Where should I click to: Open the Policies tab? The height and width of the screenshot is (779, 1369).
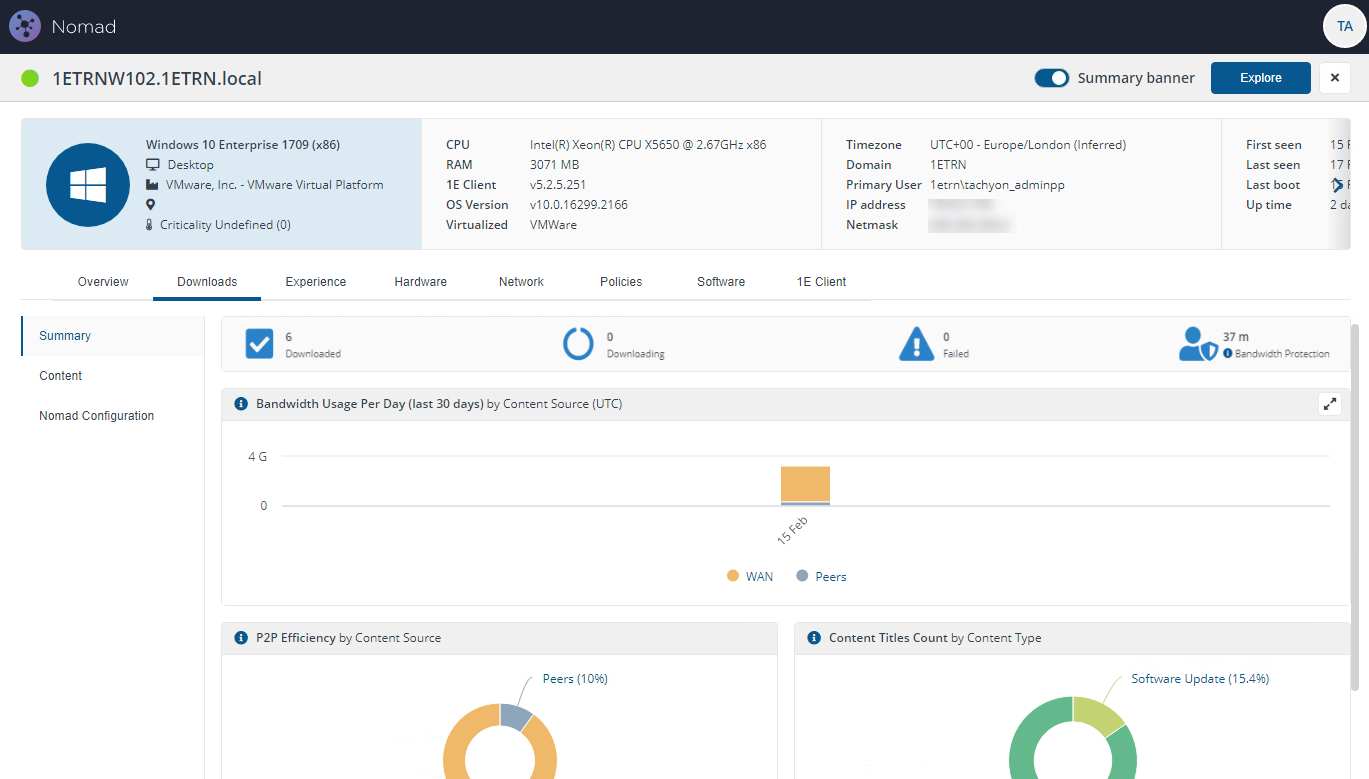tap(621, 282)
